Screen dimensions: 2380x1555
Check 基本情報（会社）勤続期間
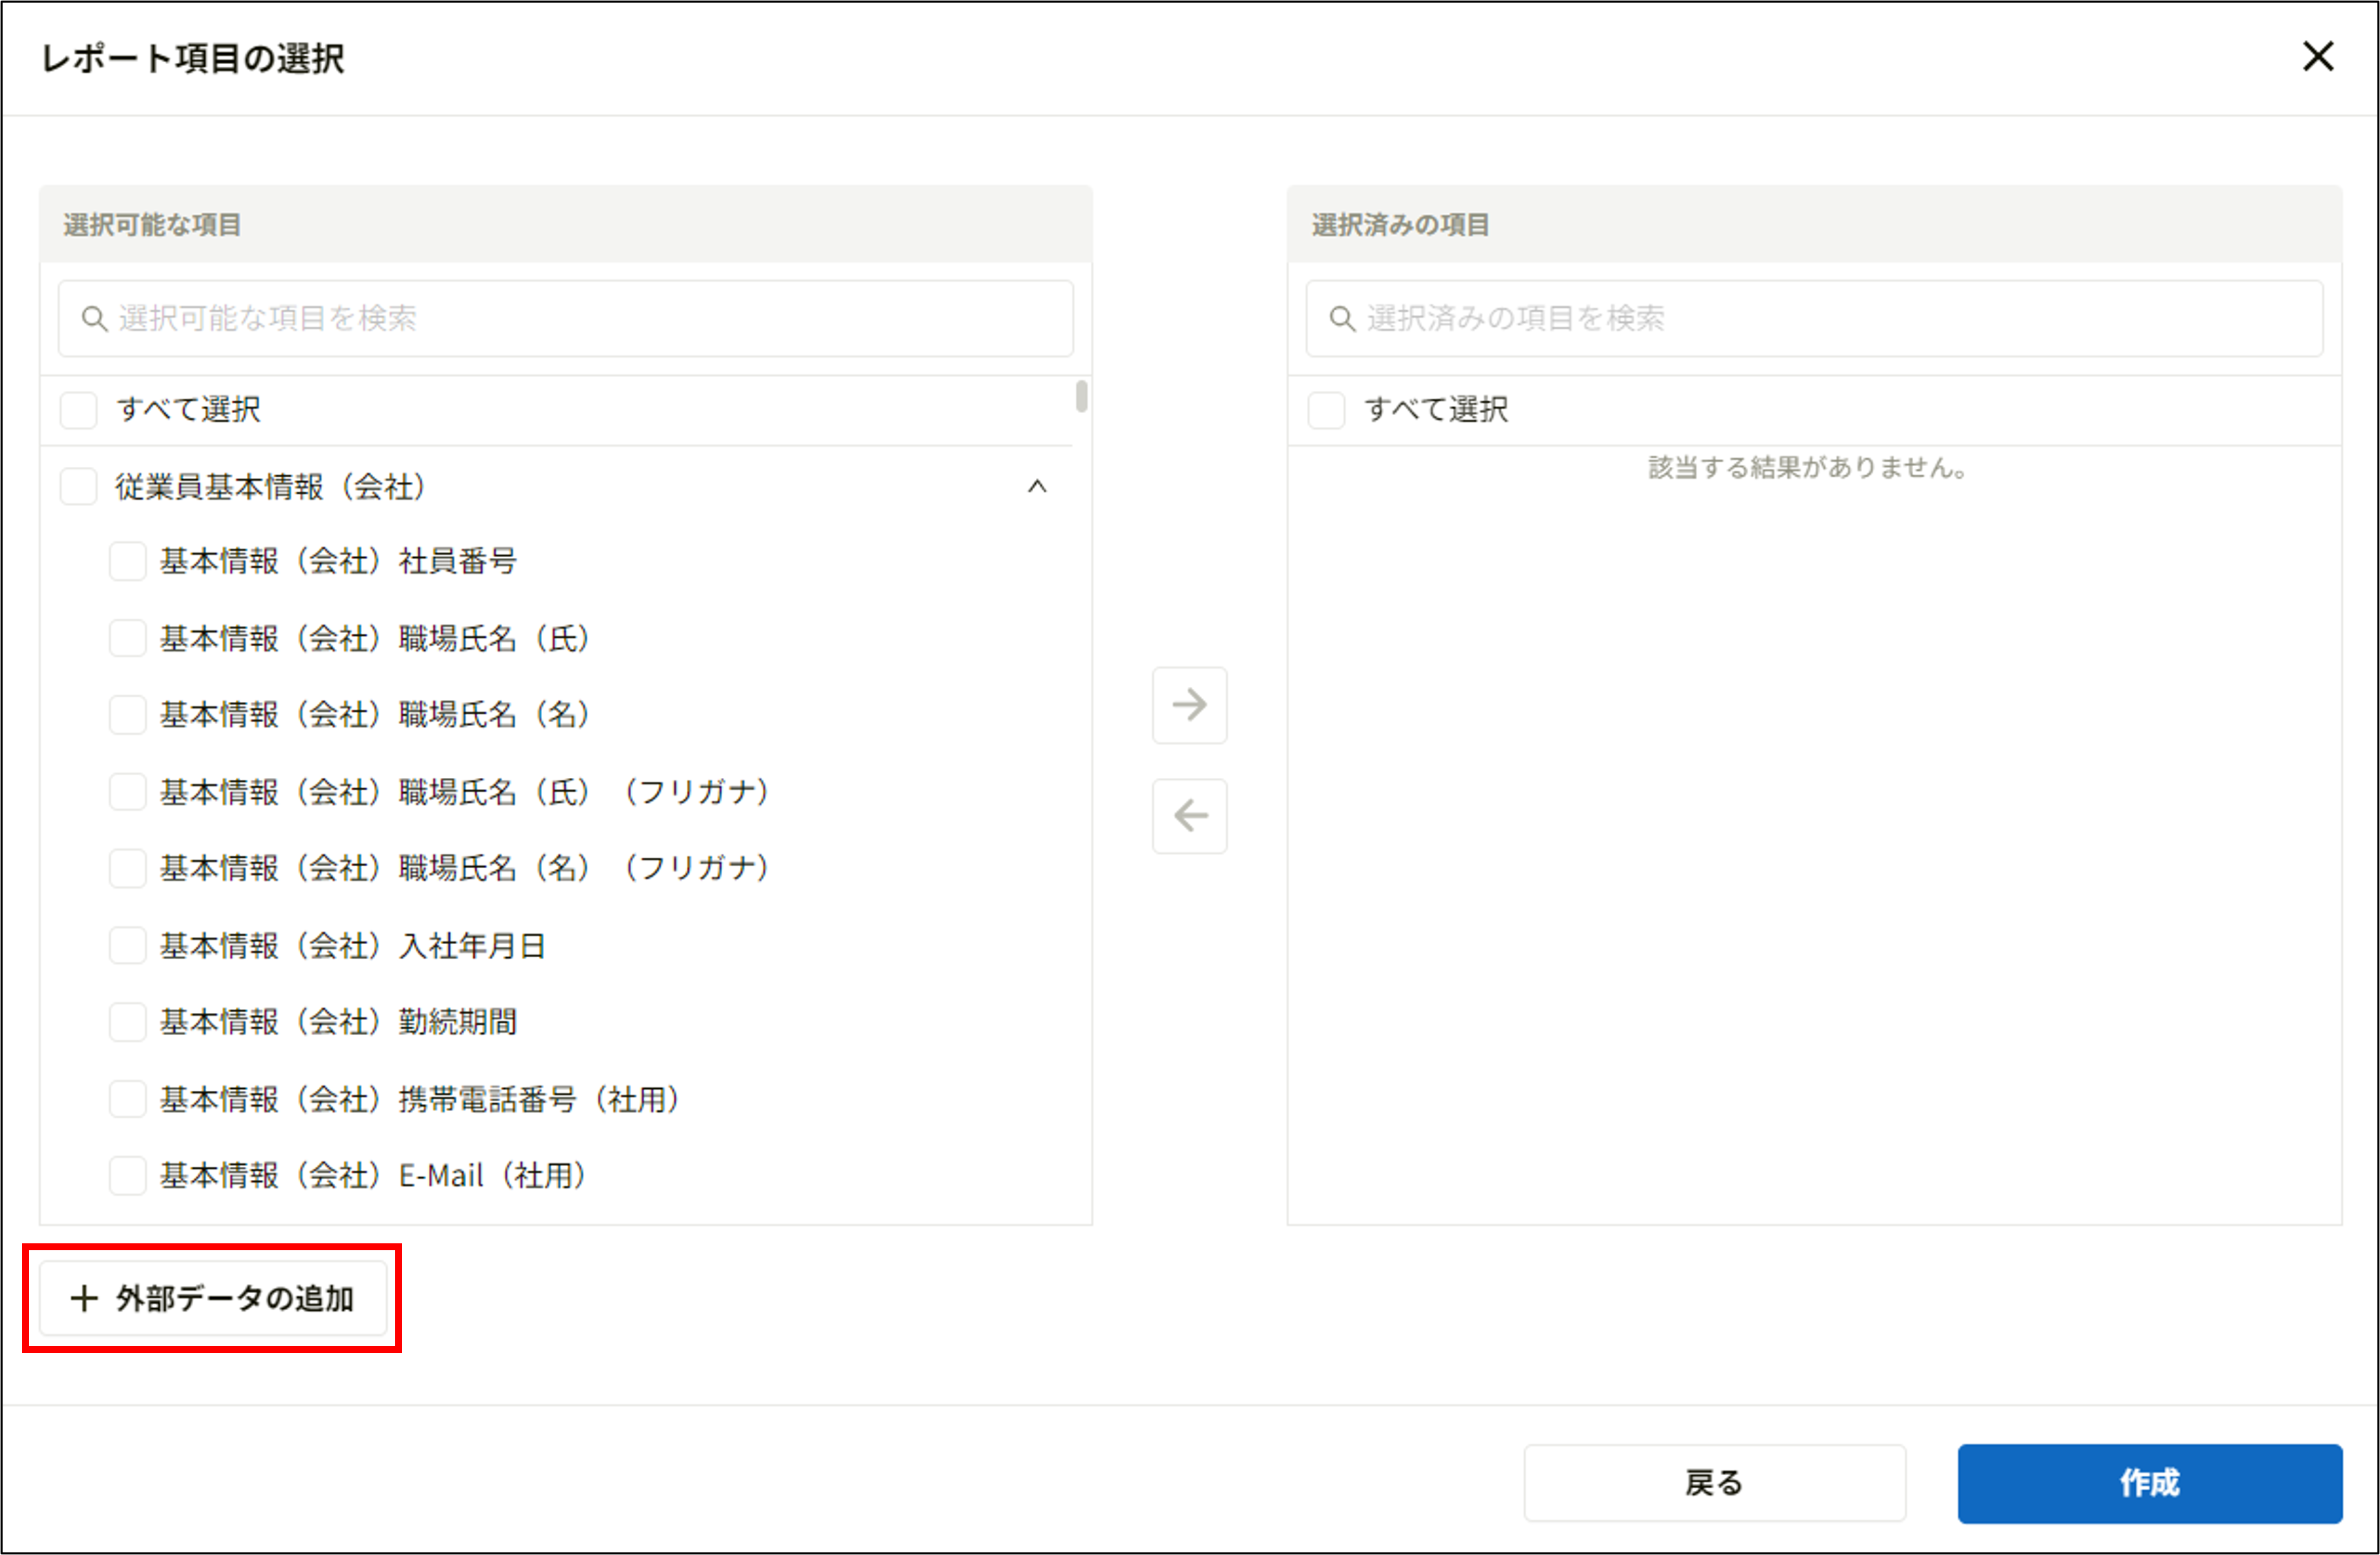(127, 1022)
